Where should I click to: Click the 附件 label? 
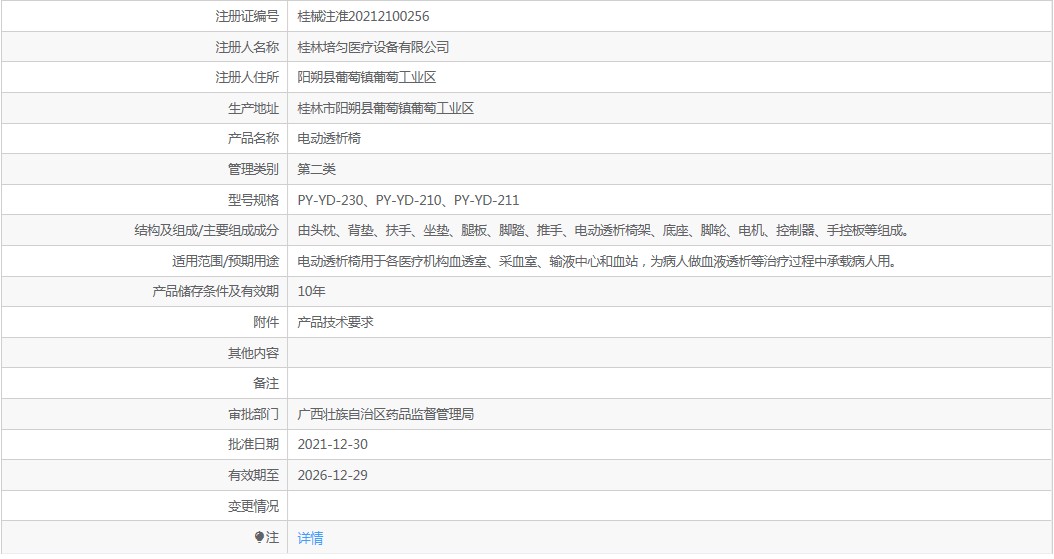pyautogui.click(x=266, y=322)
